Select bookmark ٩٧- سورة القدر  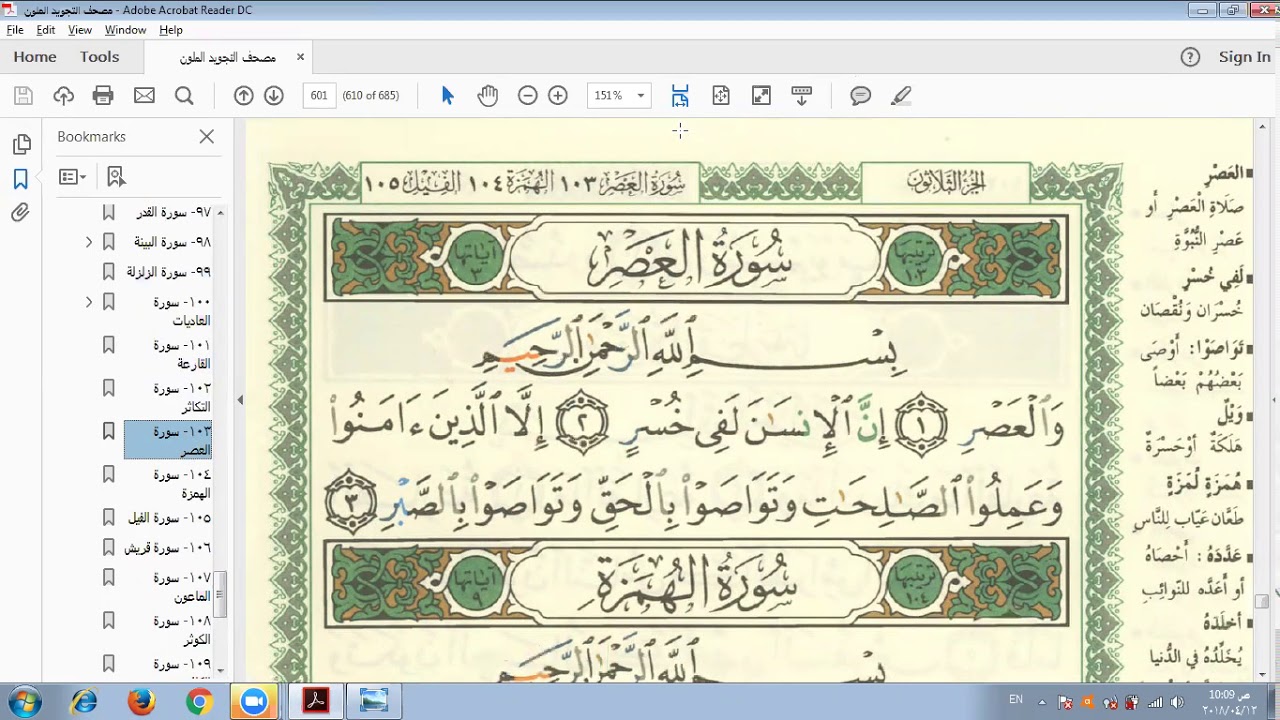tap(174, 213)
